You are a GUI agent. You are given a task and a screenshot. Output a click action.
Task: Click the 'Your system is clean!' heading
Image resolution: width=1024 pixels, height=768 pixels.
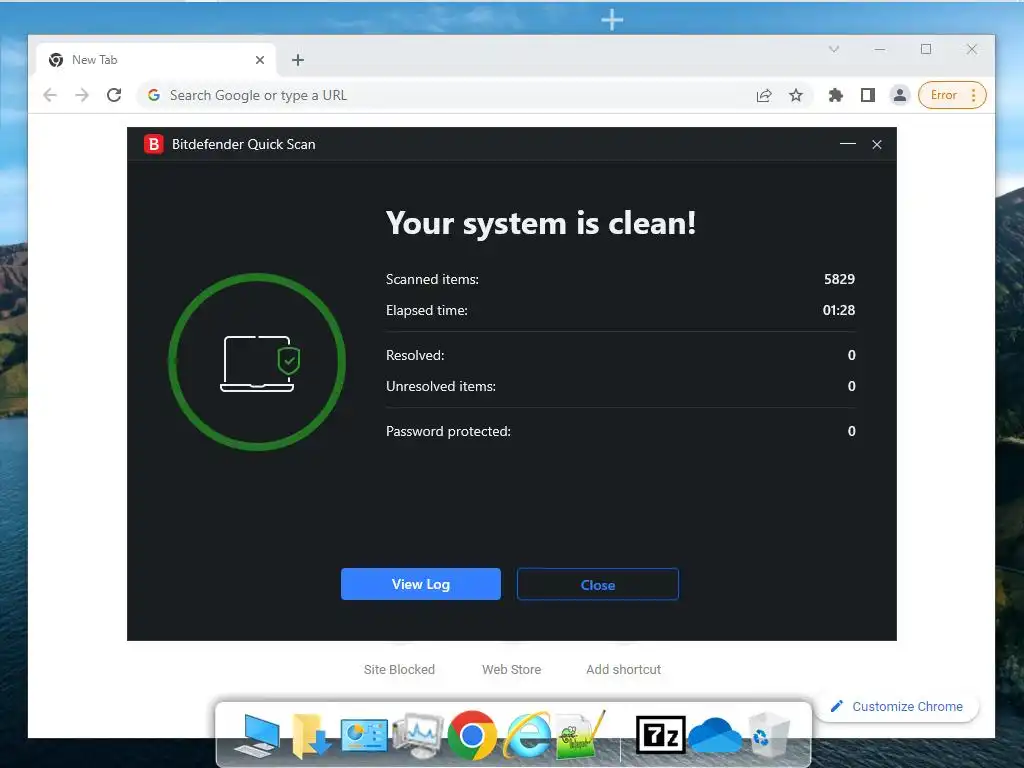coord(541,223)
